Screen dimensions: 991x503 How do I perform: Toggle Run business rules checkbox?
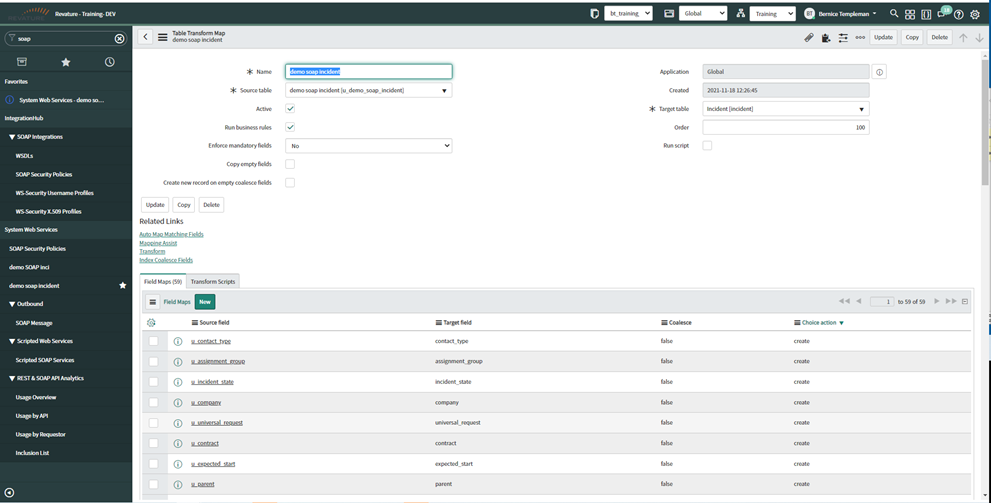(x=290, y=127)
